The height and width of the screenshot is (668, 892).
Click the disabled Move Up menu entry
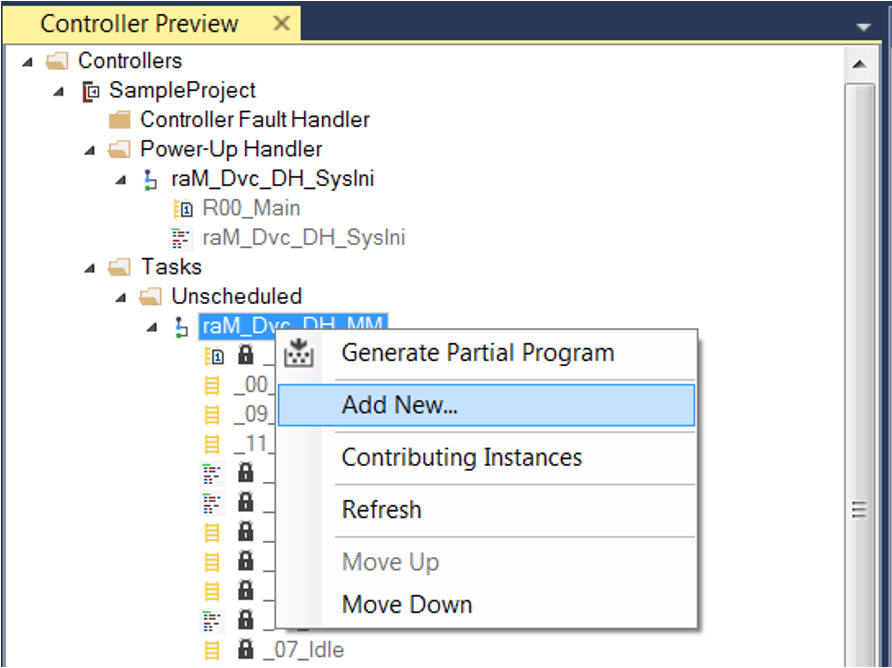(486, 562)
